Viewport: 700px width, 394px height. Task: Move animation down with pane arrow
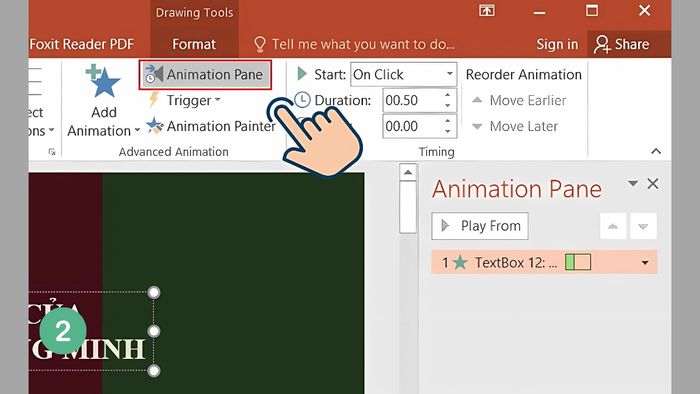(643, 226)
